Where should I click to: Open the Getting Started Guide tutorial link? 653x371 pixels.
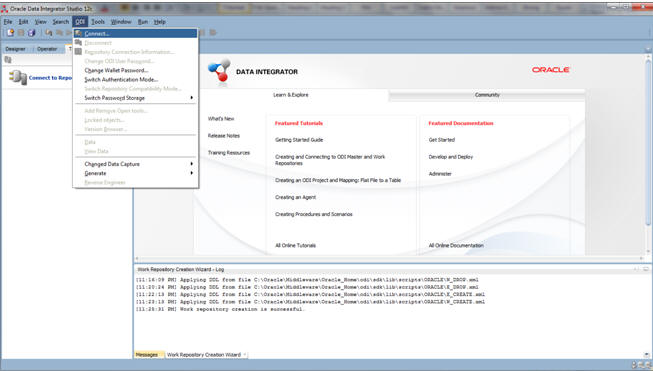click(299, 140)
